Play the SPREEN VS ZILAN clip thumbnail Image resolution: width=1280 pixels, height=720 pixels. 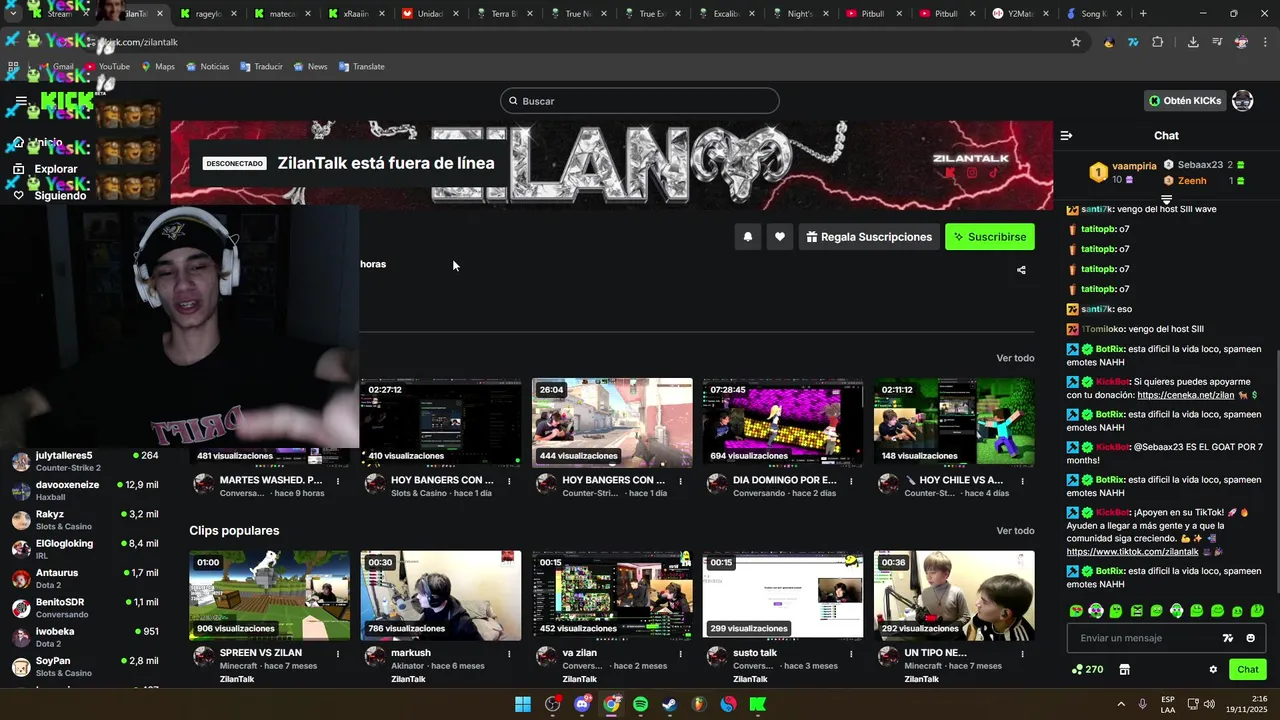pos(270,595)
